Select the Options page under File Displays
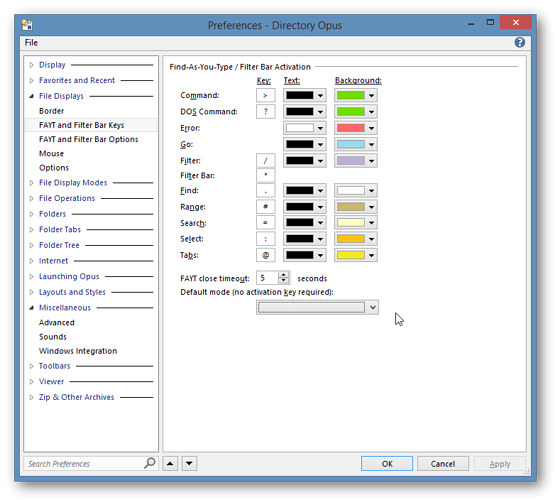555x500 pixels. (54, 168)
